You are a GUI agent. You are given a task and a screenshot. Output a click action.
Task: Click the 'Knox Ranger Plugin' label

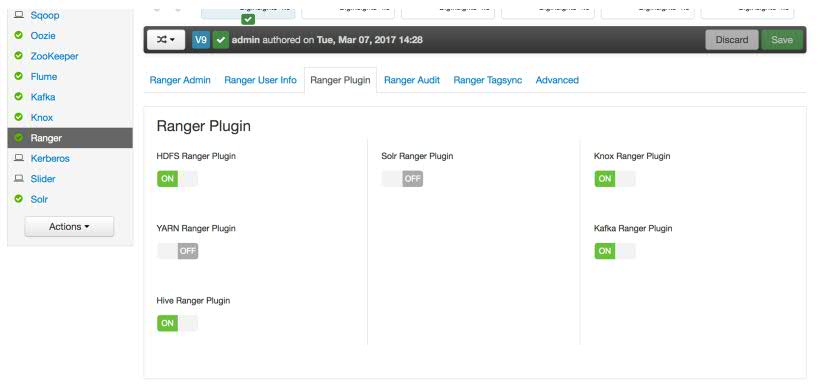(632, 156)
